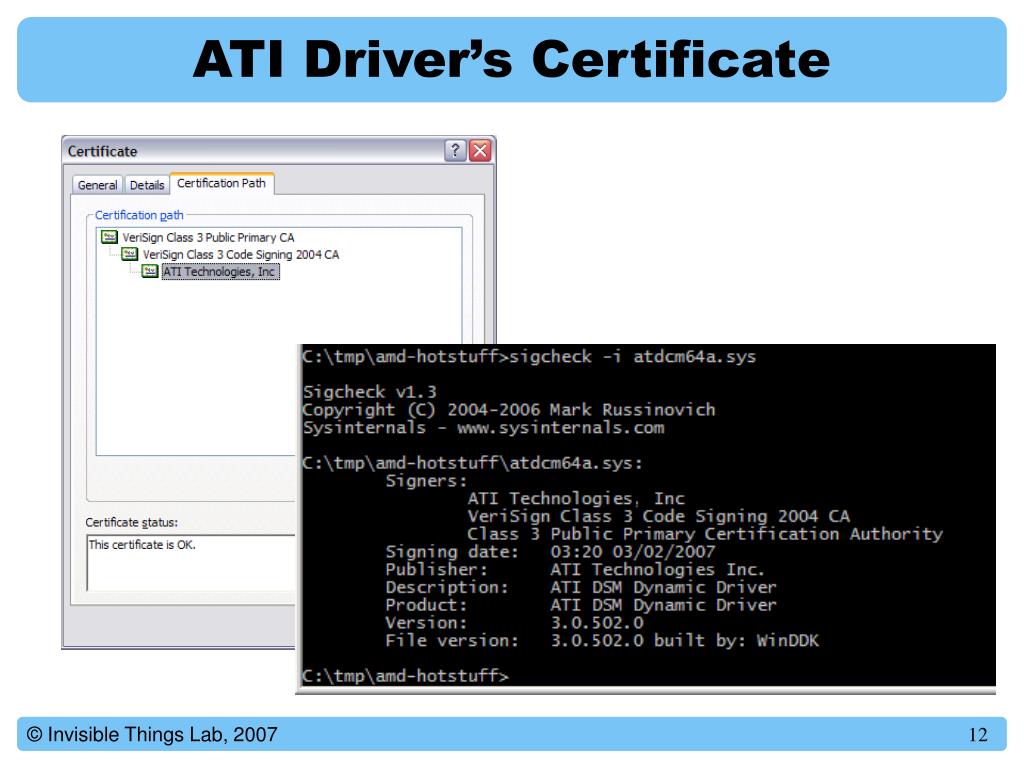Select the VeriSign Class 3 Public Primary CA entry
The height and width of the screenshot is (768, 1024).
[208, 238]
